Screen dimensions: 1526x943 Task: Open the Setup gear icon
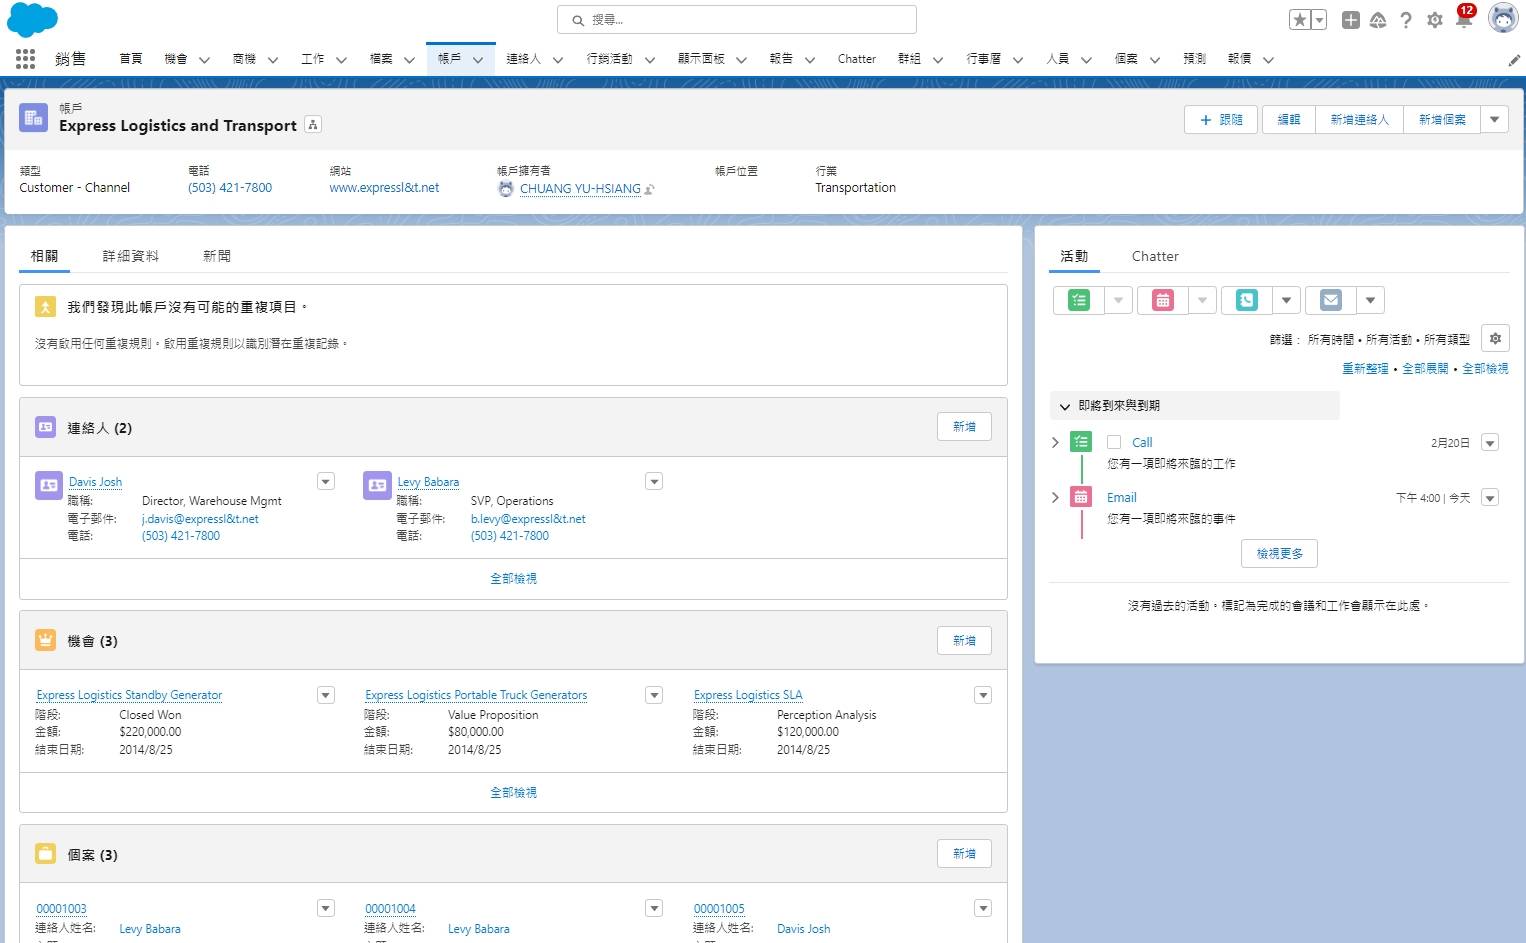click(x=1435, y=19)
